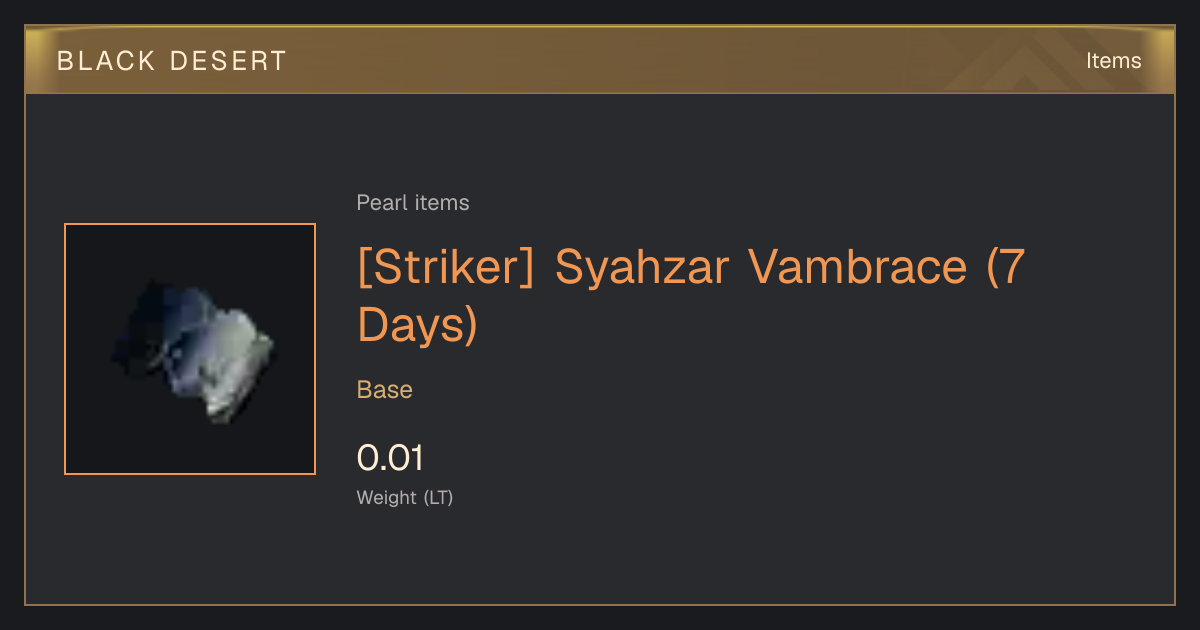The image size is (1200, 630).
Task: Open the Items link in the header
Action: coord(1113,60)
